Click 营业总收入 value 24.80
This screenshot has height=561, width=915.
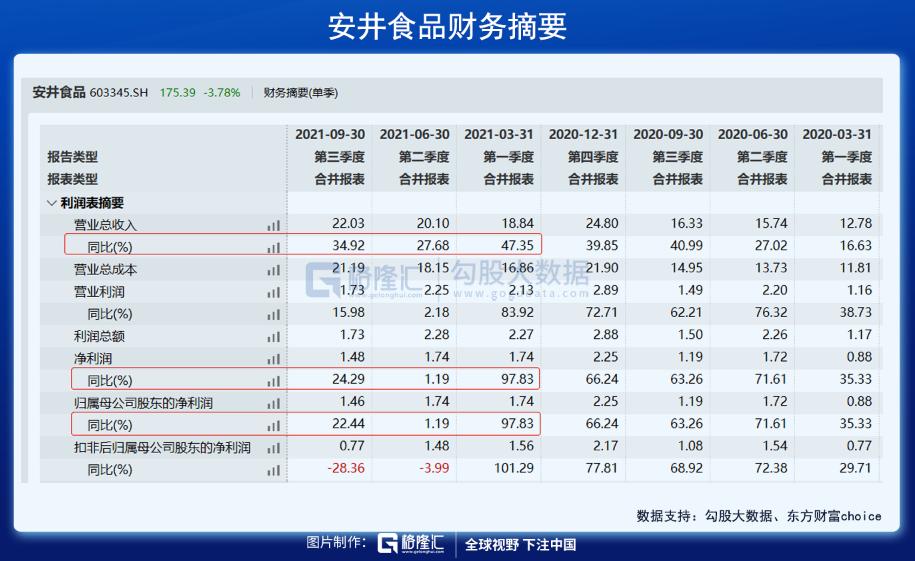pos(602,224)
